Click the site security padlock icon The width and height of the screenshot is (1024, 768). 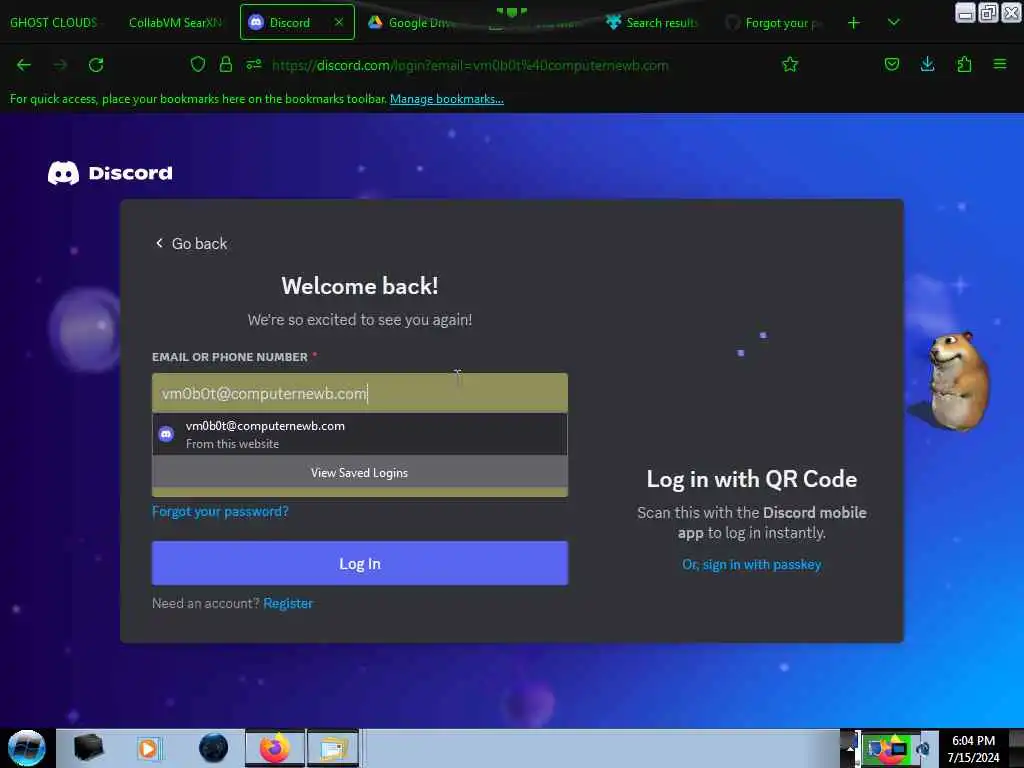[226, 64]
